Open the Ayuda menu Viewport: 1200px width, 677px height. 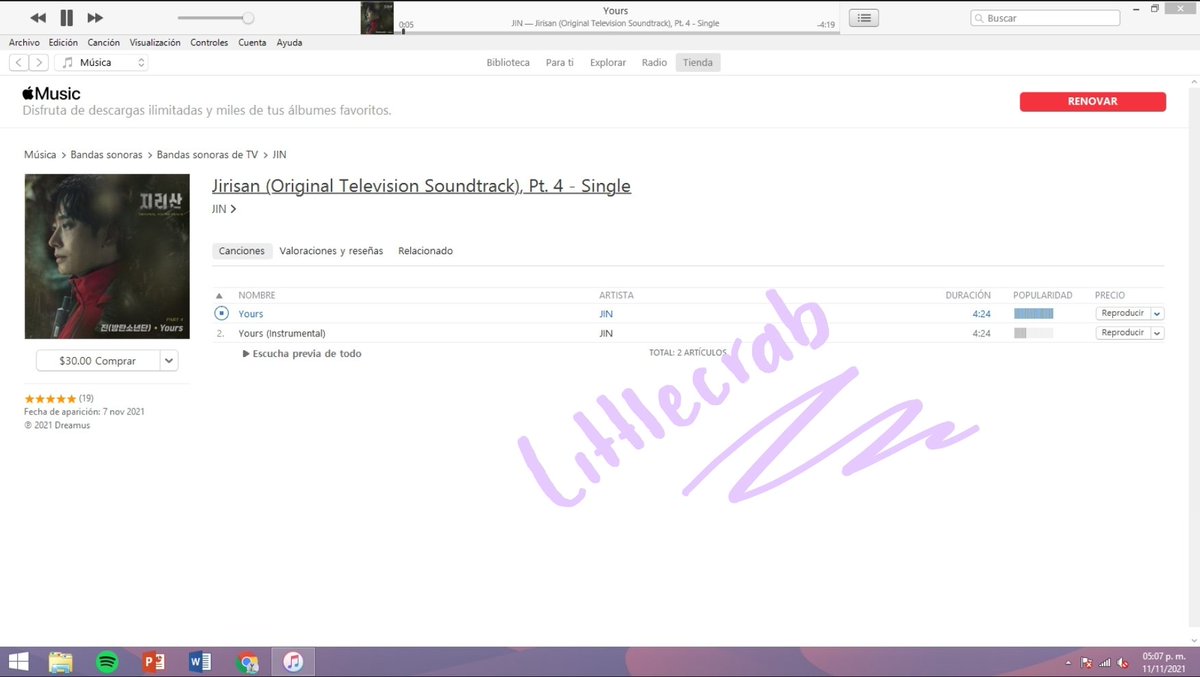[289, 43]
